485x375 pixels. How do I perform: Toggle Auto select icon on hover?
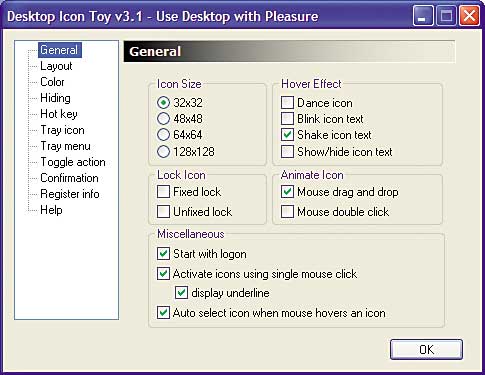click(x=163, y=313)
